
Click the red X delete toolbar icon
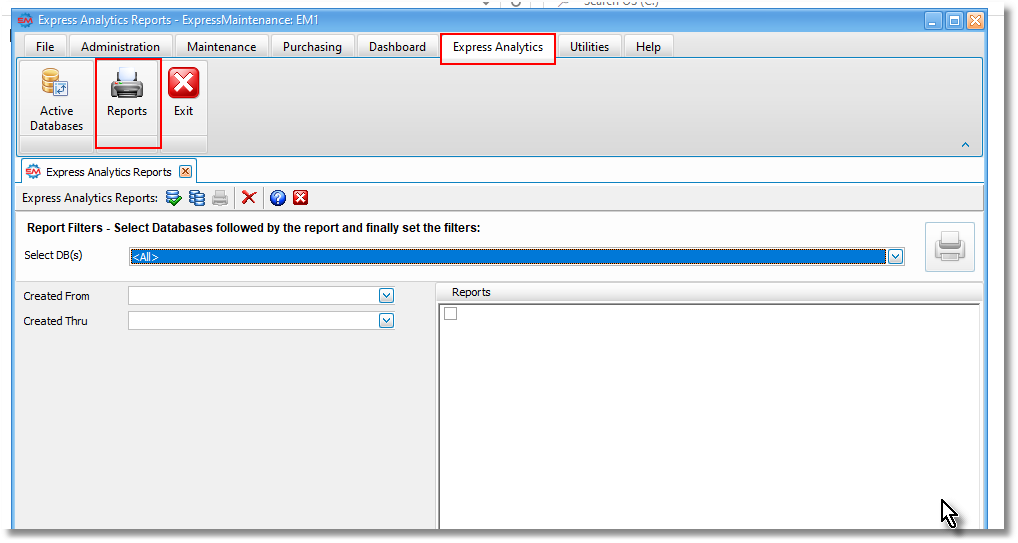pyautogui.click(x=249, y=197)
